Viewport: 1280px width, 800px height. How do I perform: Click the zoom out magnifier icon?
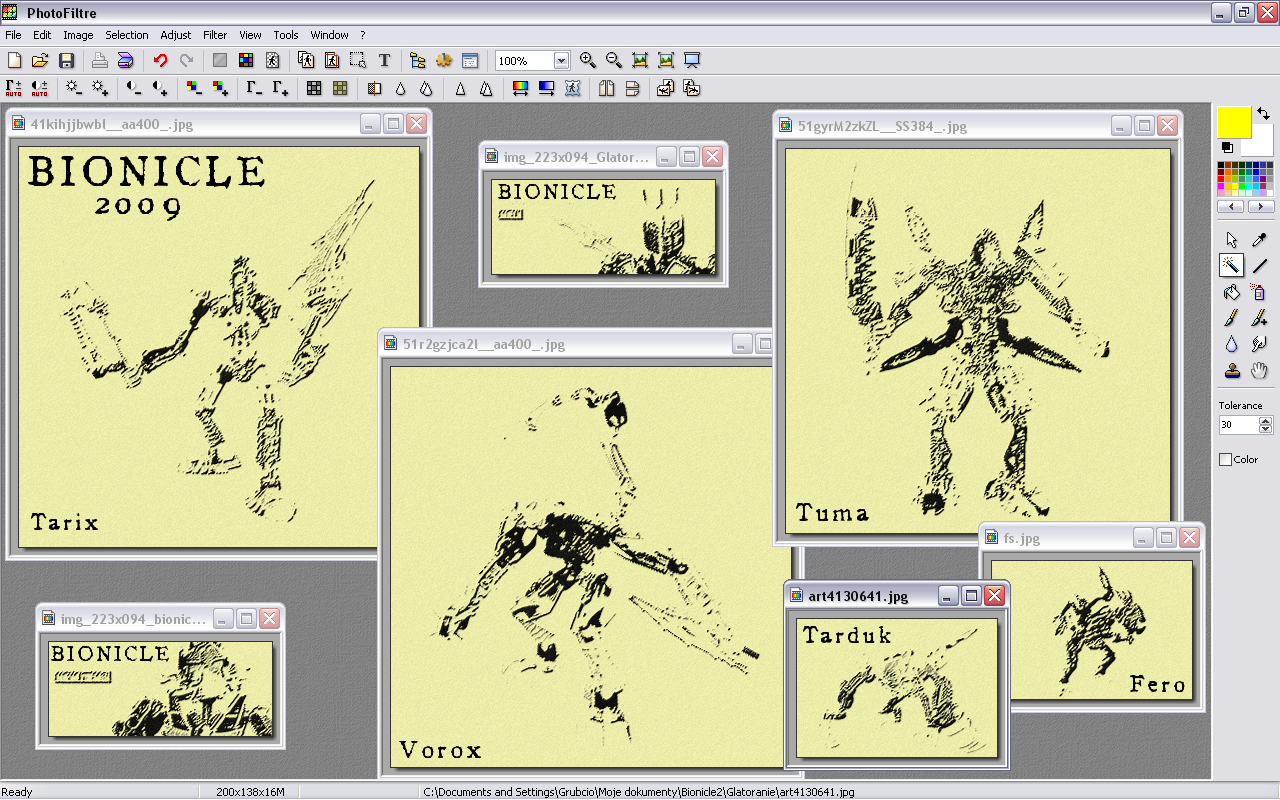[x=614, y=61]
